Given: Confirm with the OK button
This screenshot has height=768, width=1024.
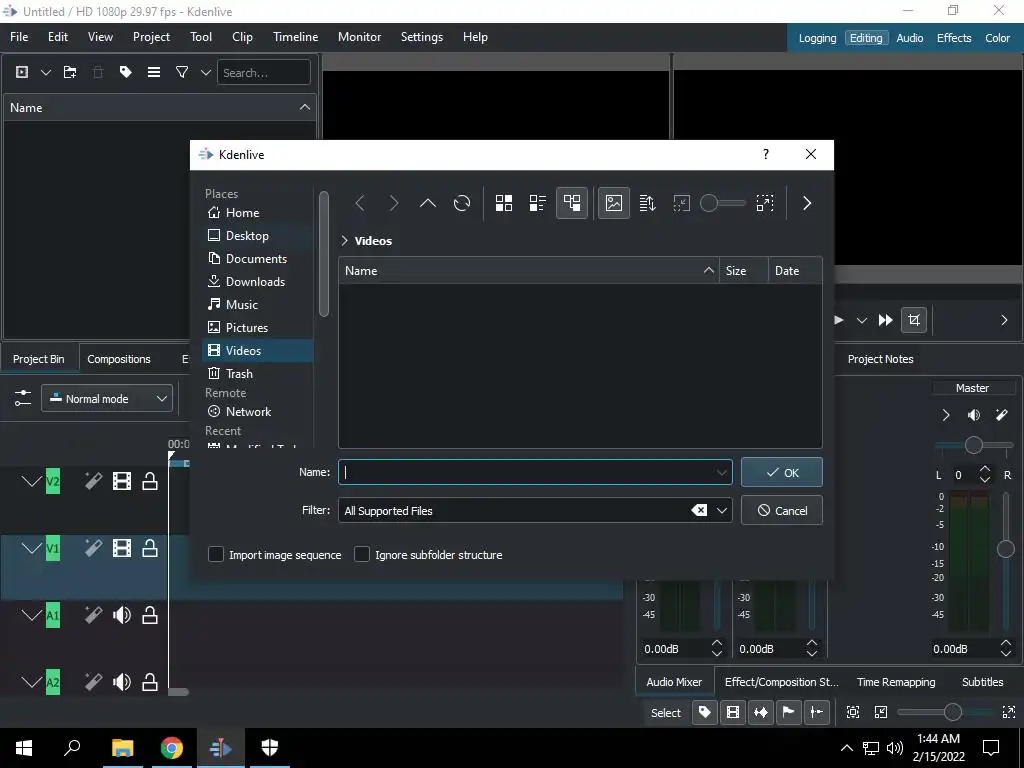Looking at the screenshot, I should tap(782, 472).
